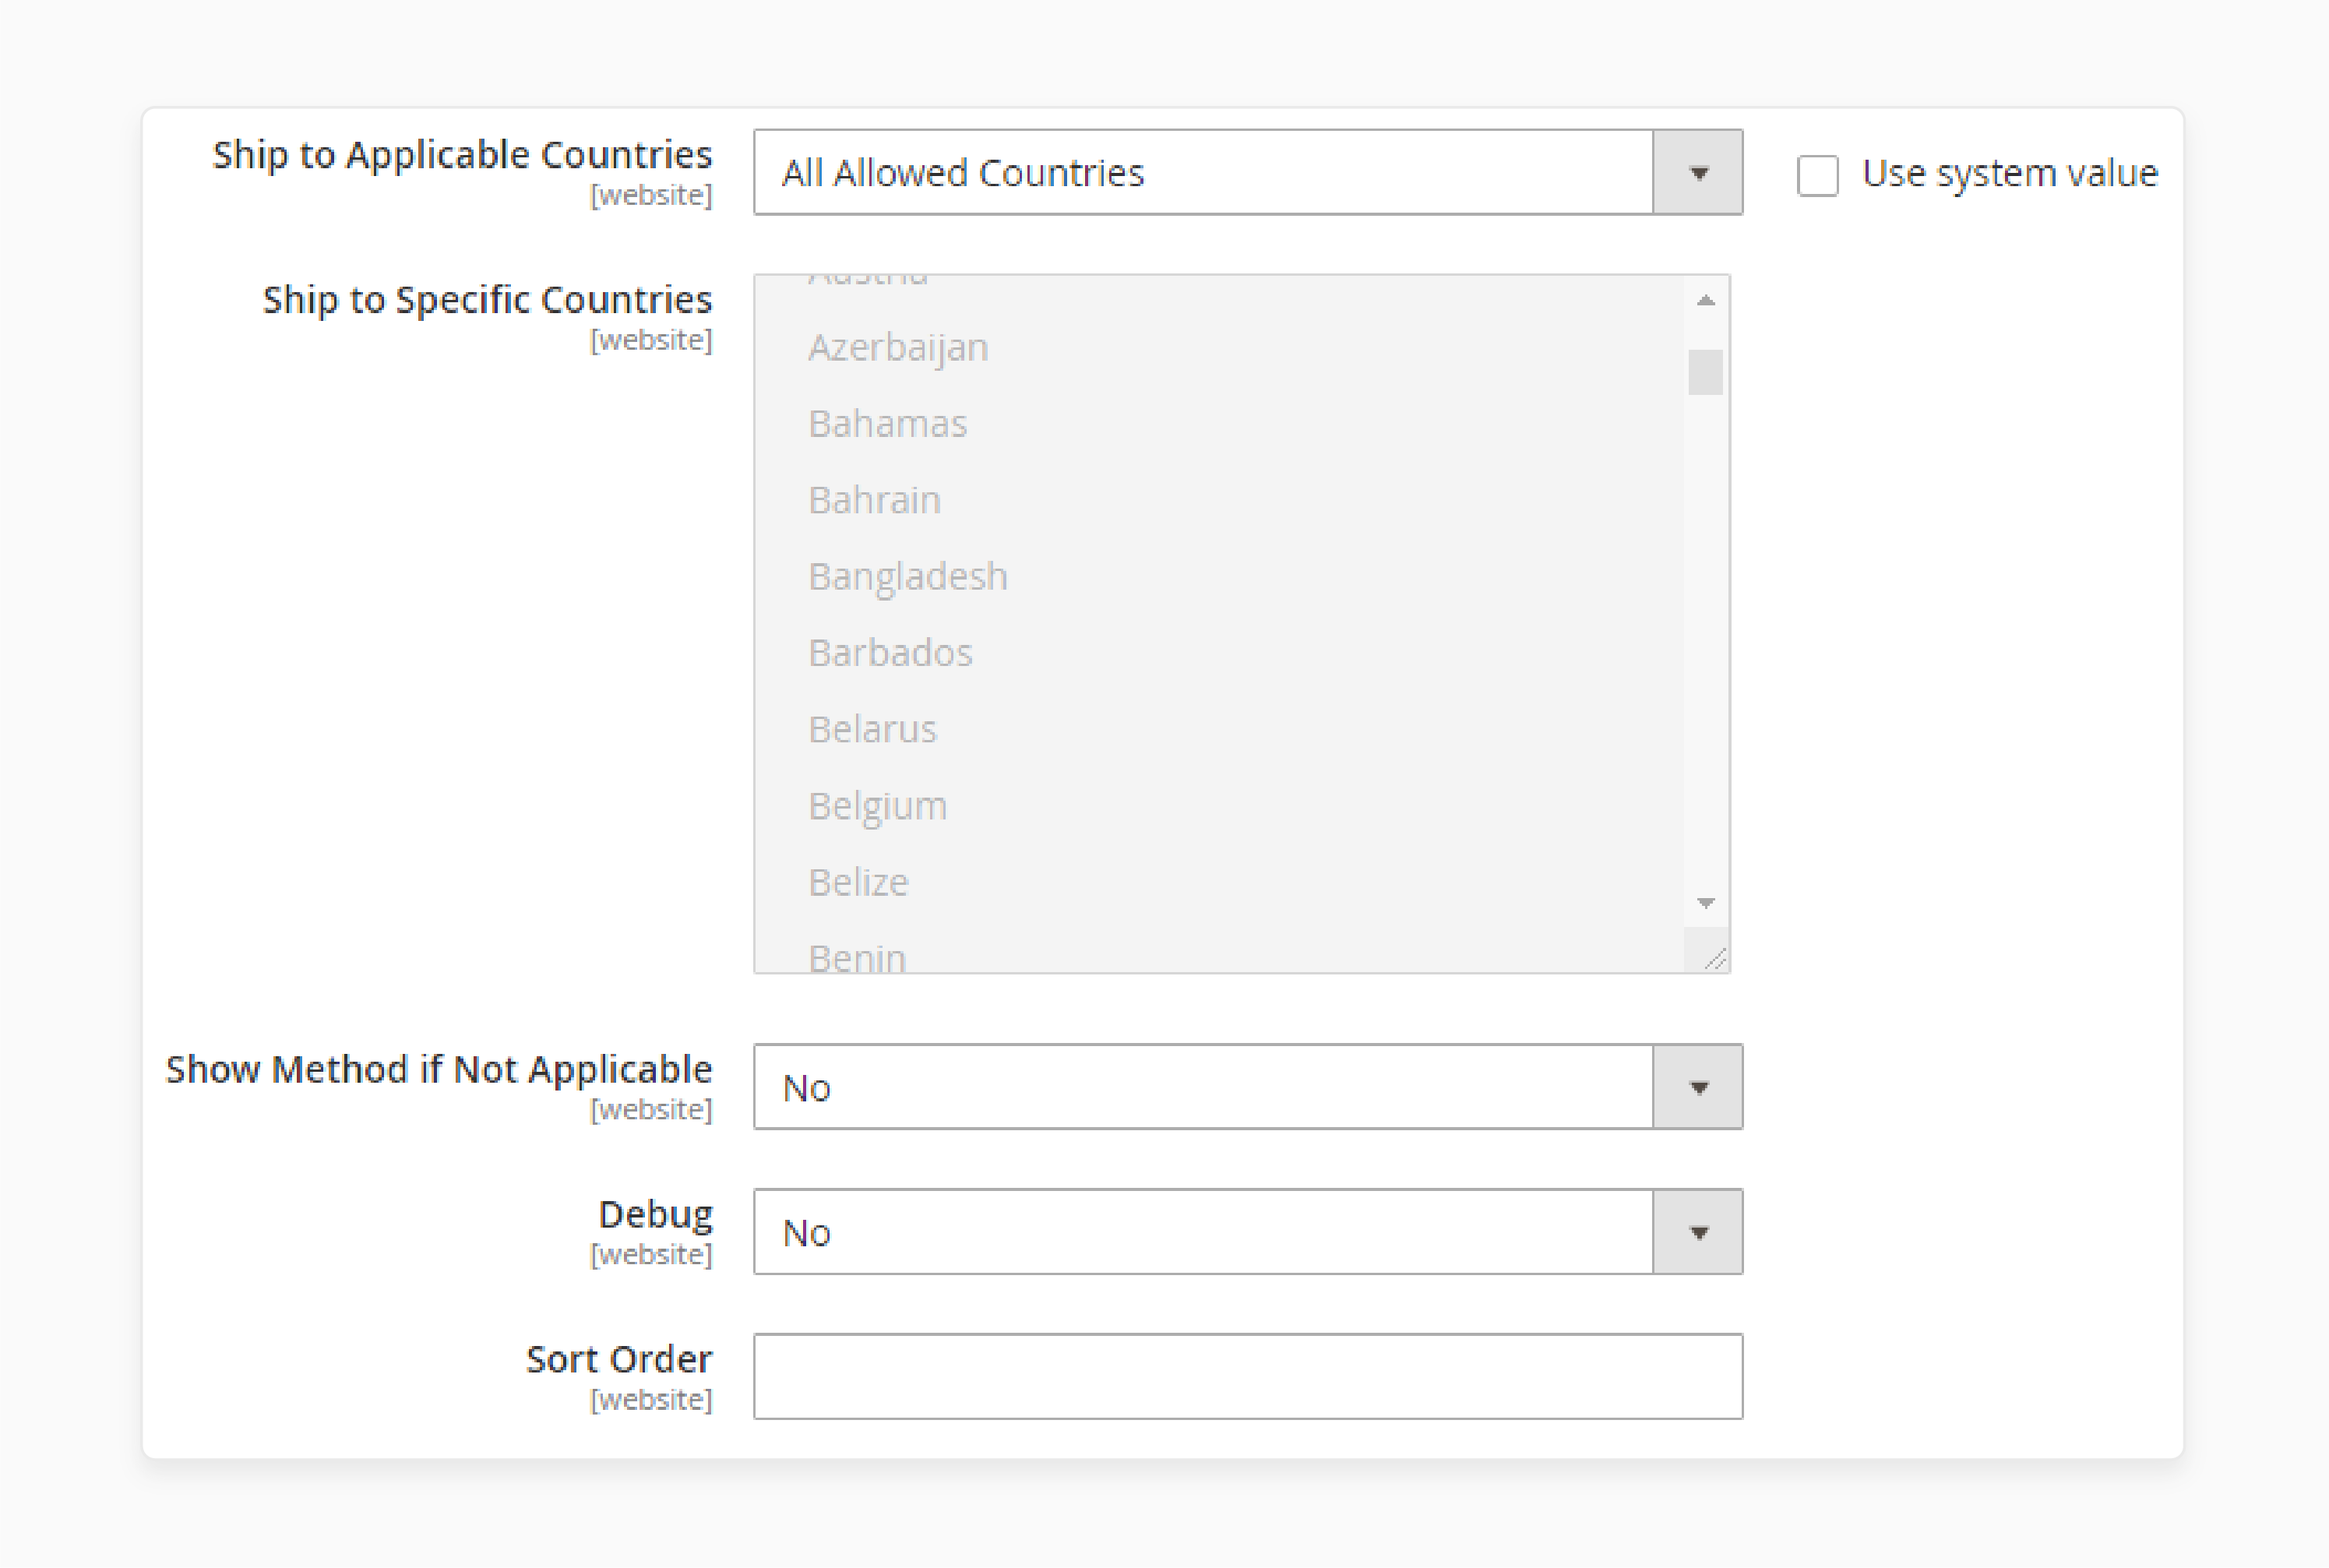
Task: Click the country list scroll down arrow
Action: coord(1706,903)
